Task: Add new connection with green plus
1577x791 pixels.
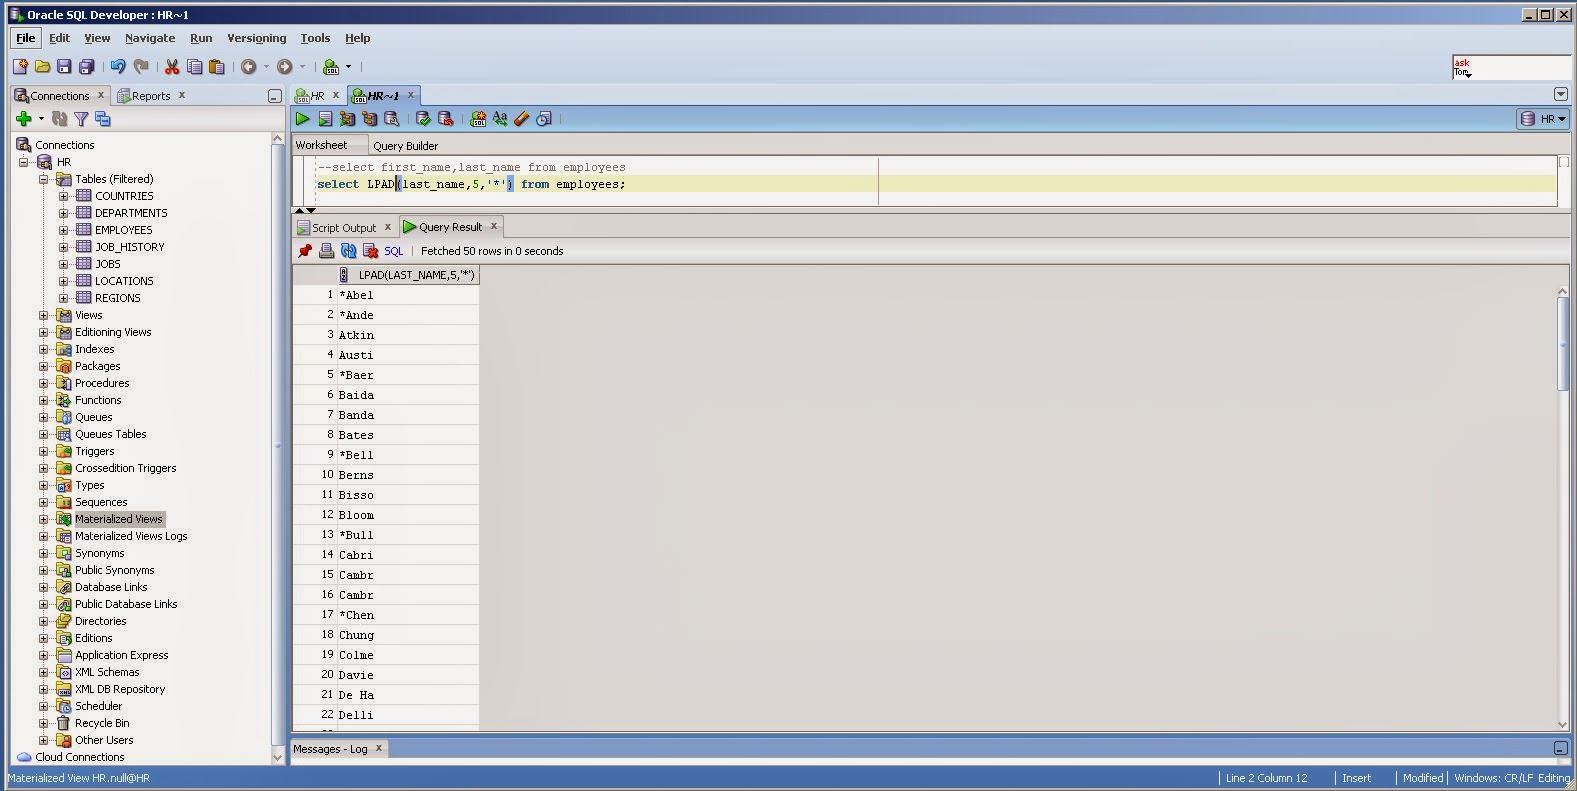Action: click(x=24, y=119)
